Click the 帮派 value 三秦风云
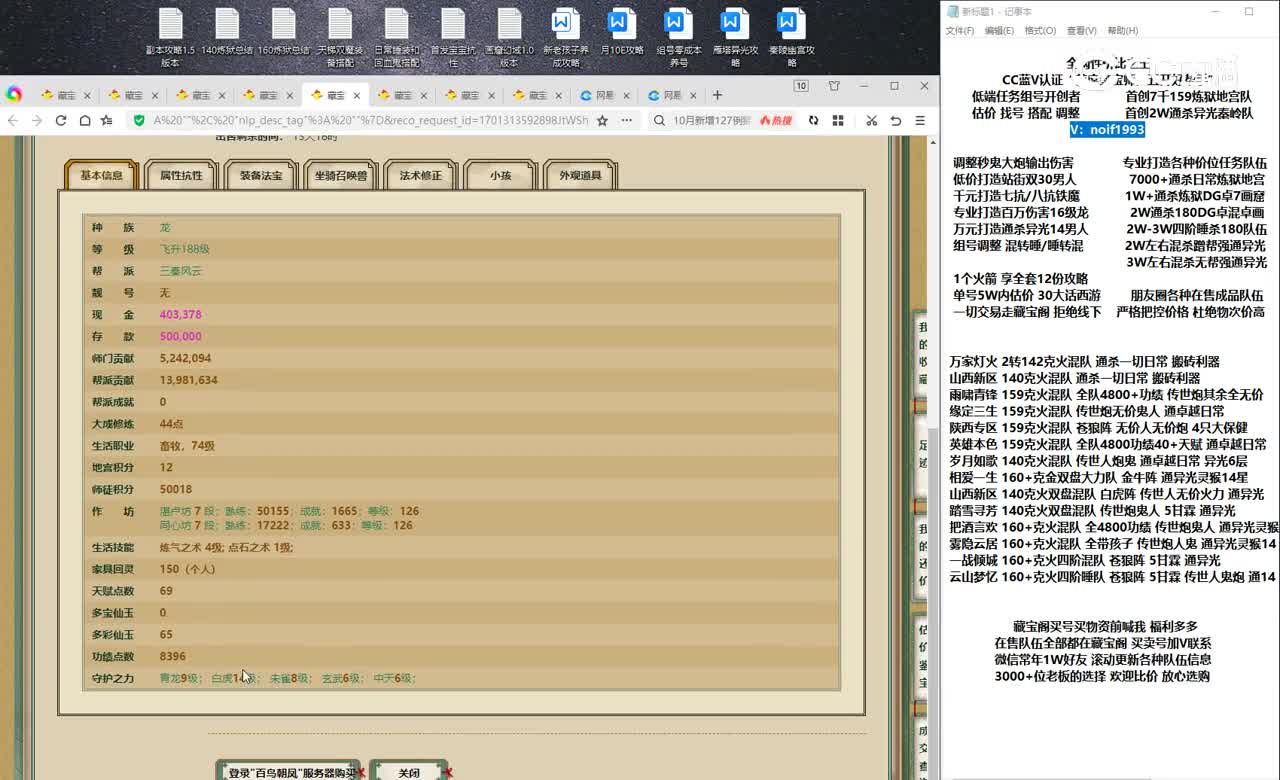Screen dimensions: 1280x780 click(x=181, y=271)
